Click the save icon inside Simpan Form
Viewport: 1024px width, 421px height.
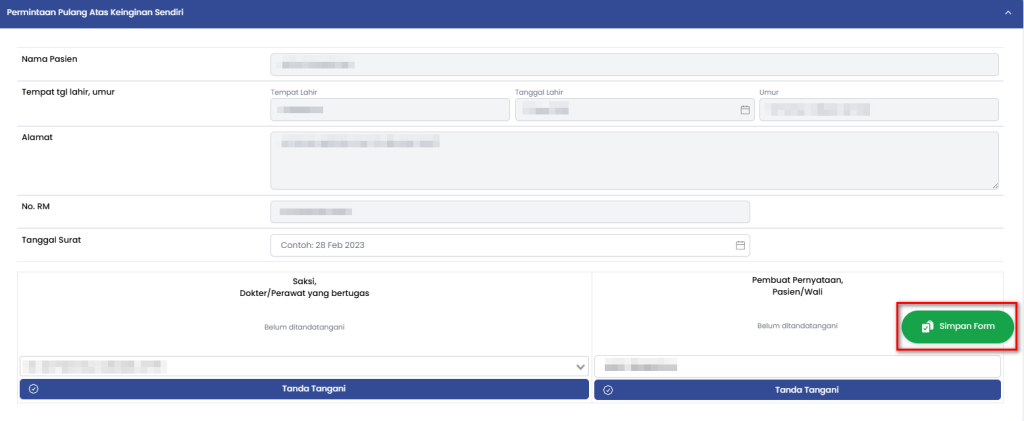click(x=927, y=327)
